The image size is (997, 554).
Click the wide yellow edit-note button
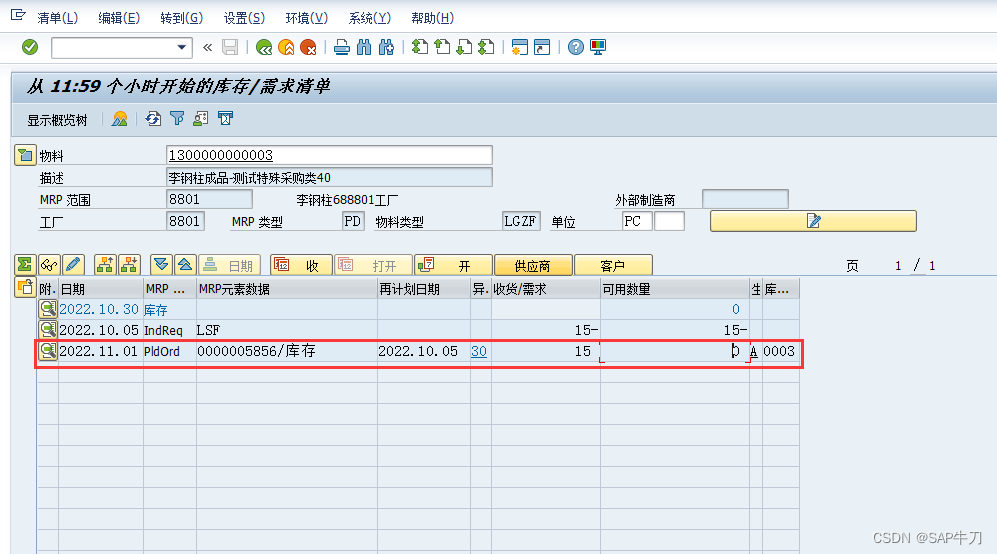pyautogui.click(x=813, y=221)
